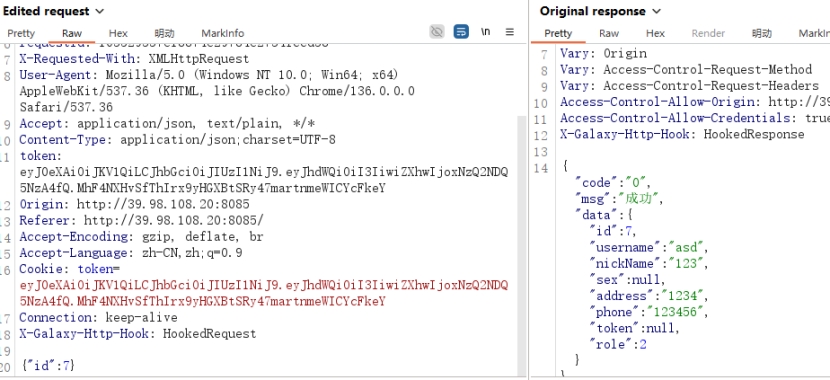Click the Connection: keep-alive line
Image resolution: width=830 pixels, height=380 pixels.
click(x=98, y=318)
